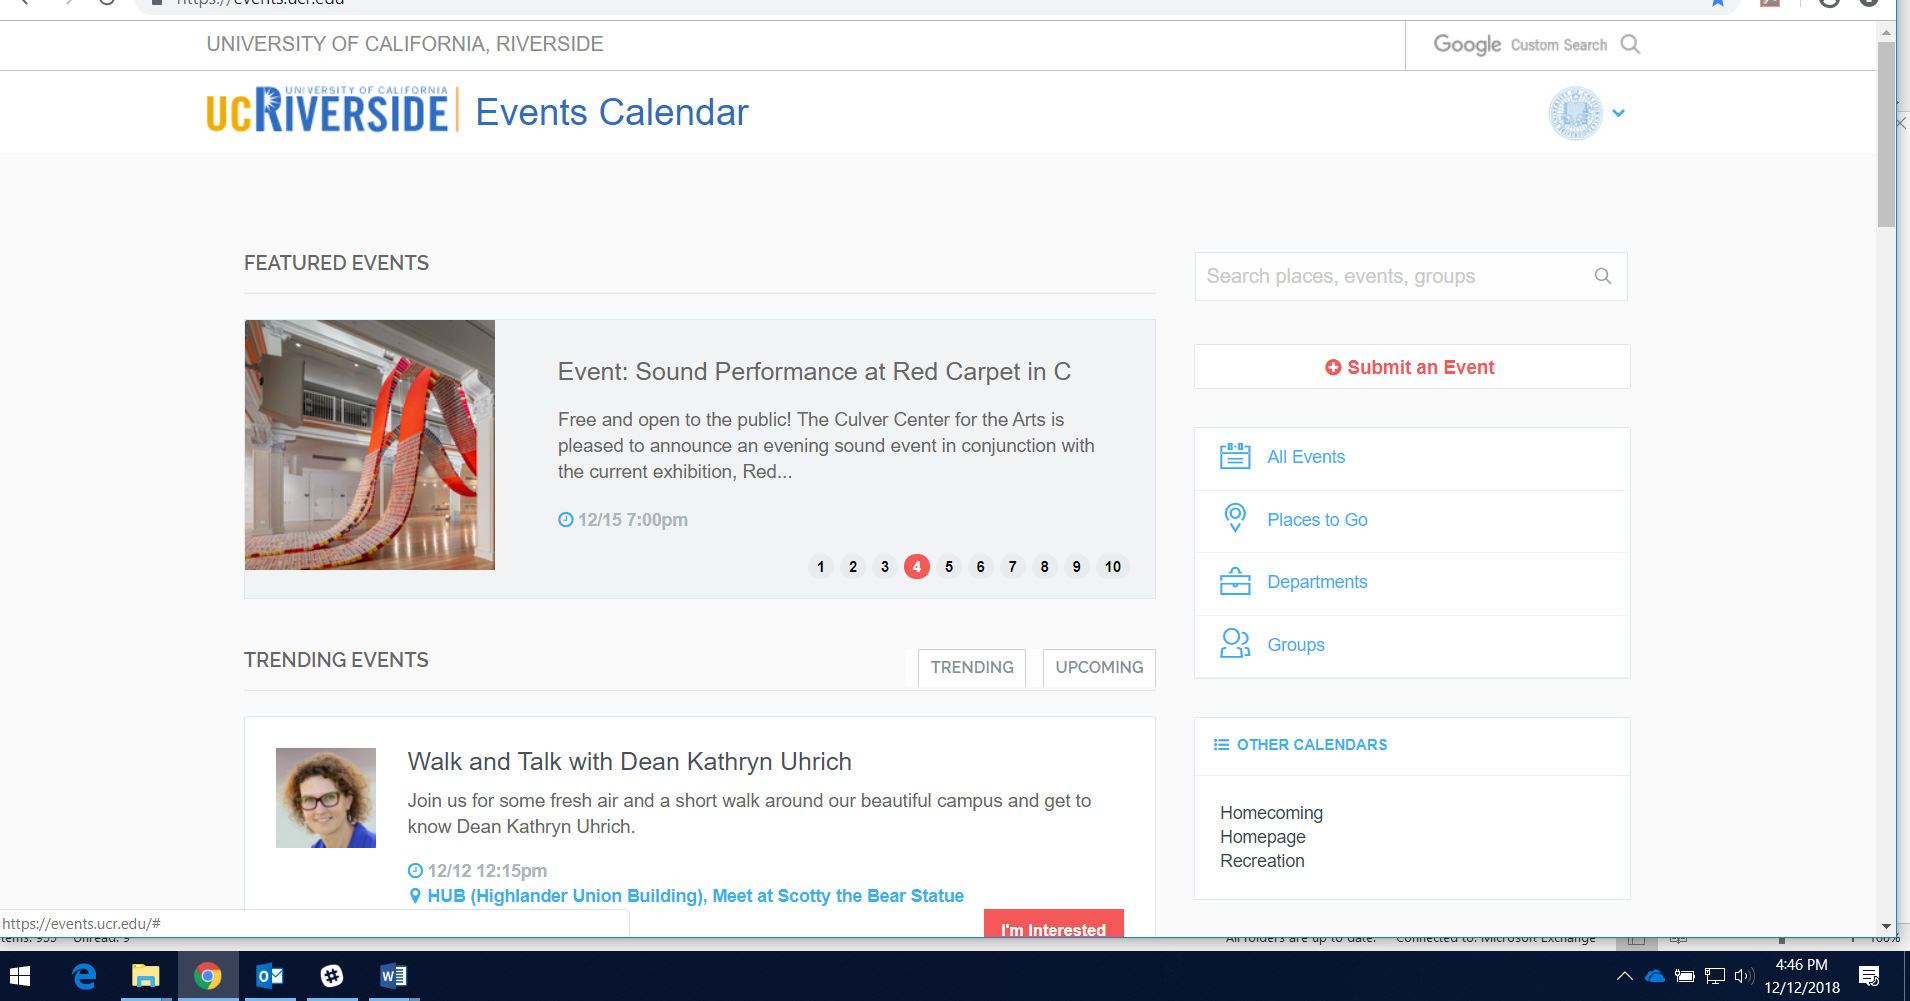
Task: Show hidden system tray icons
Action: (x=1624, y=976)
